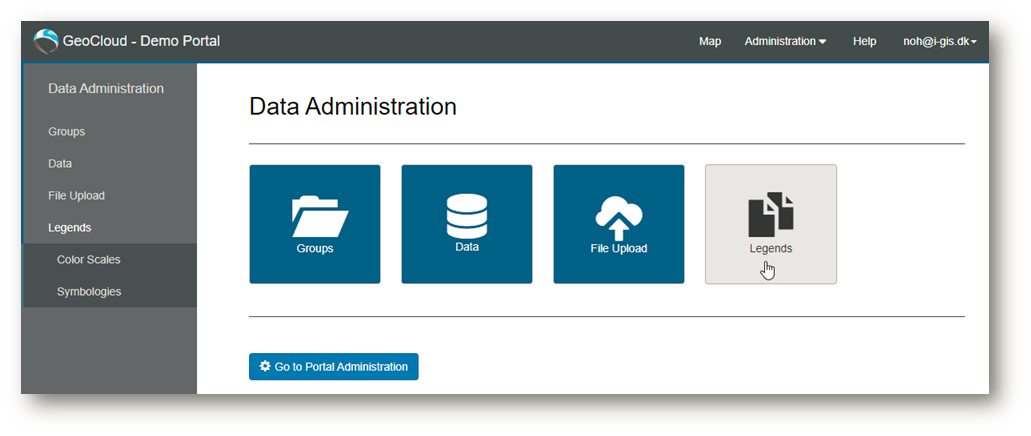The width and height of the screenshot is (1031, 436).
Task: Select Groups in the left sidebar
Action: click(x=66, y=132)
